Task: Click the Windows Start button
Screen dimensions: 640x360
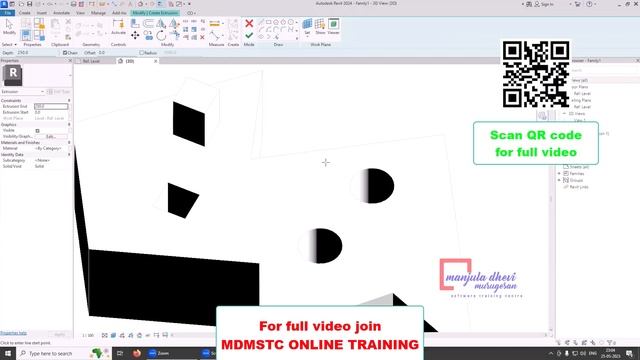Action: 8,353
